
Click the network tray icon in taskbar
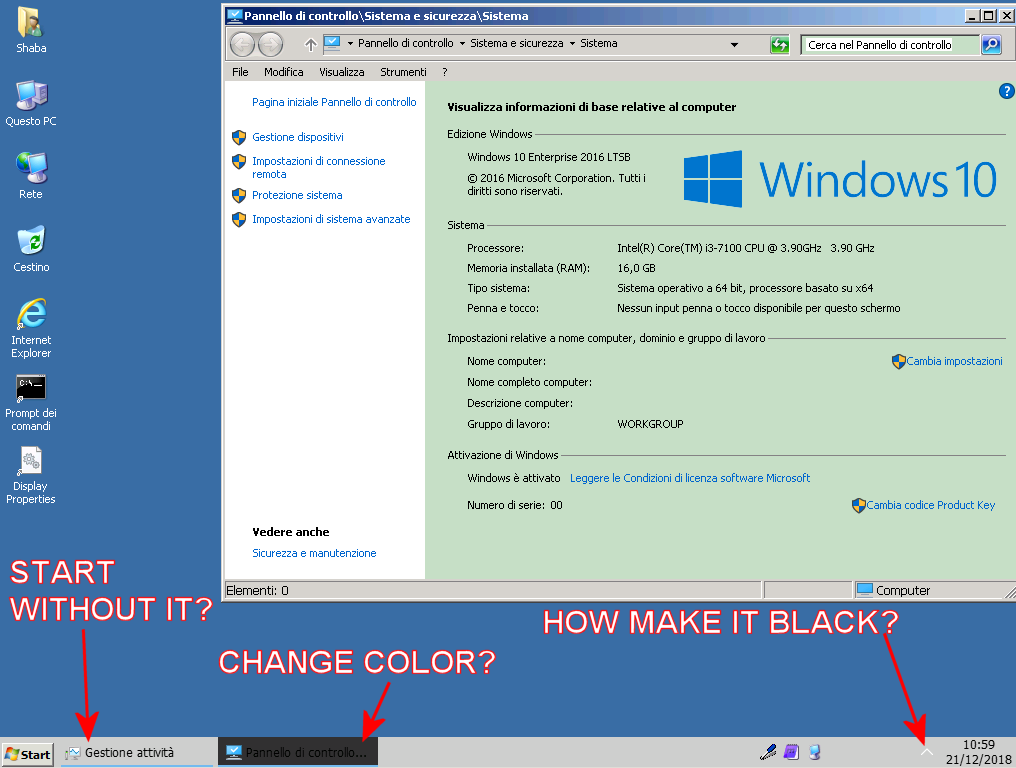pyautogui.click(x=814, y=752)
